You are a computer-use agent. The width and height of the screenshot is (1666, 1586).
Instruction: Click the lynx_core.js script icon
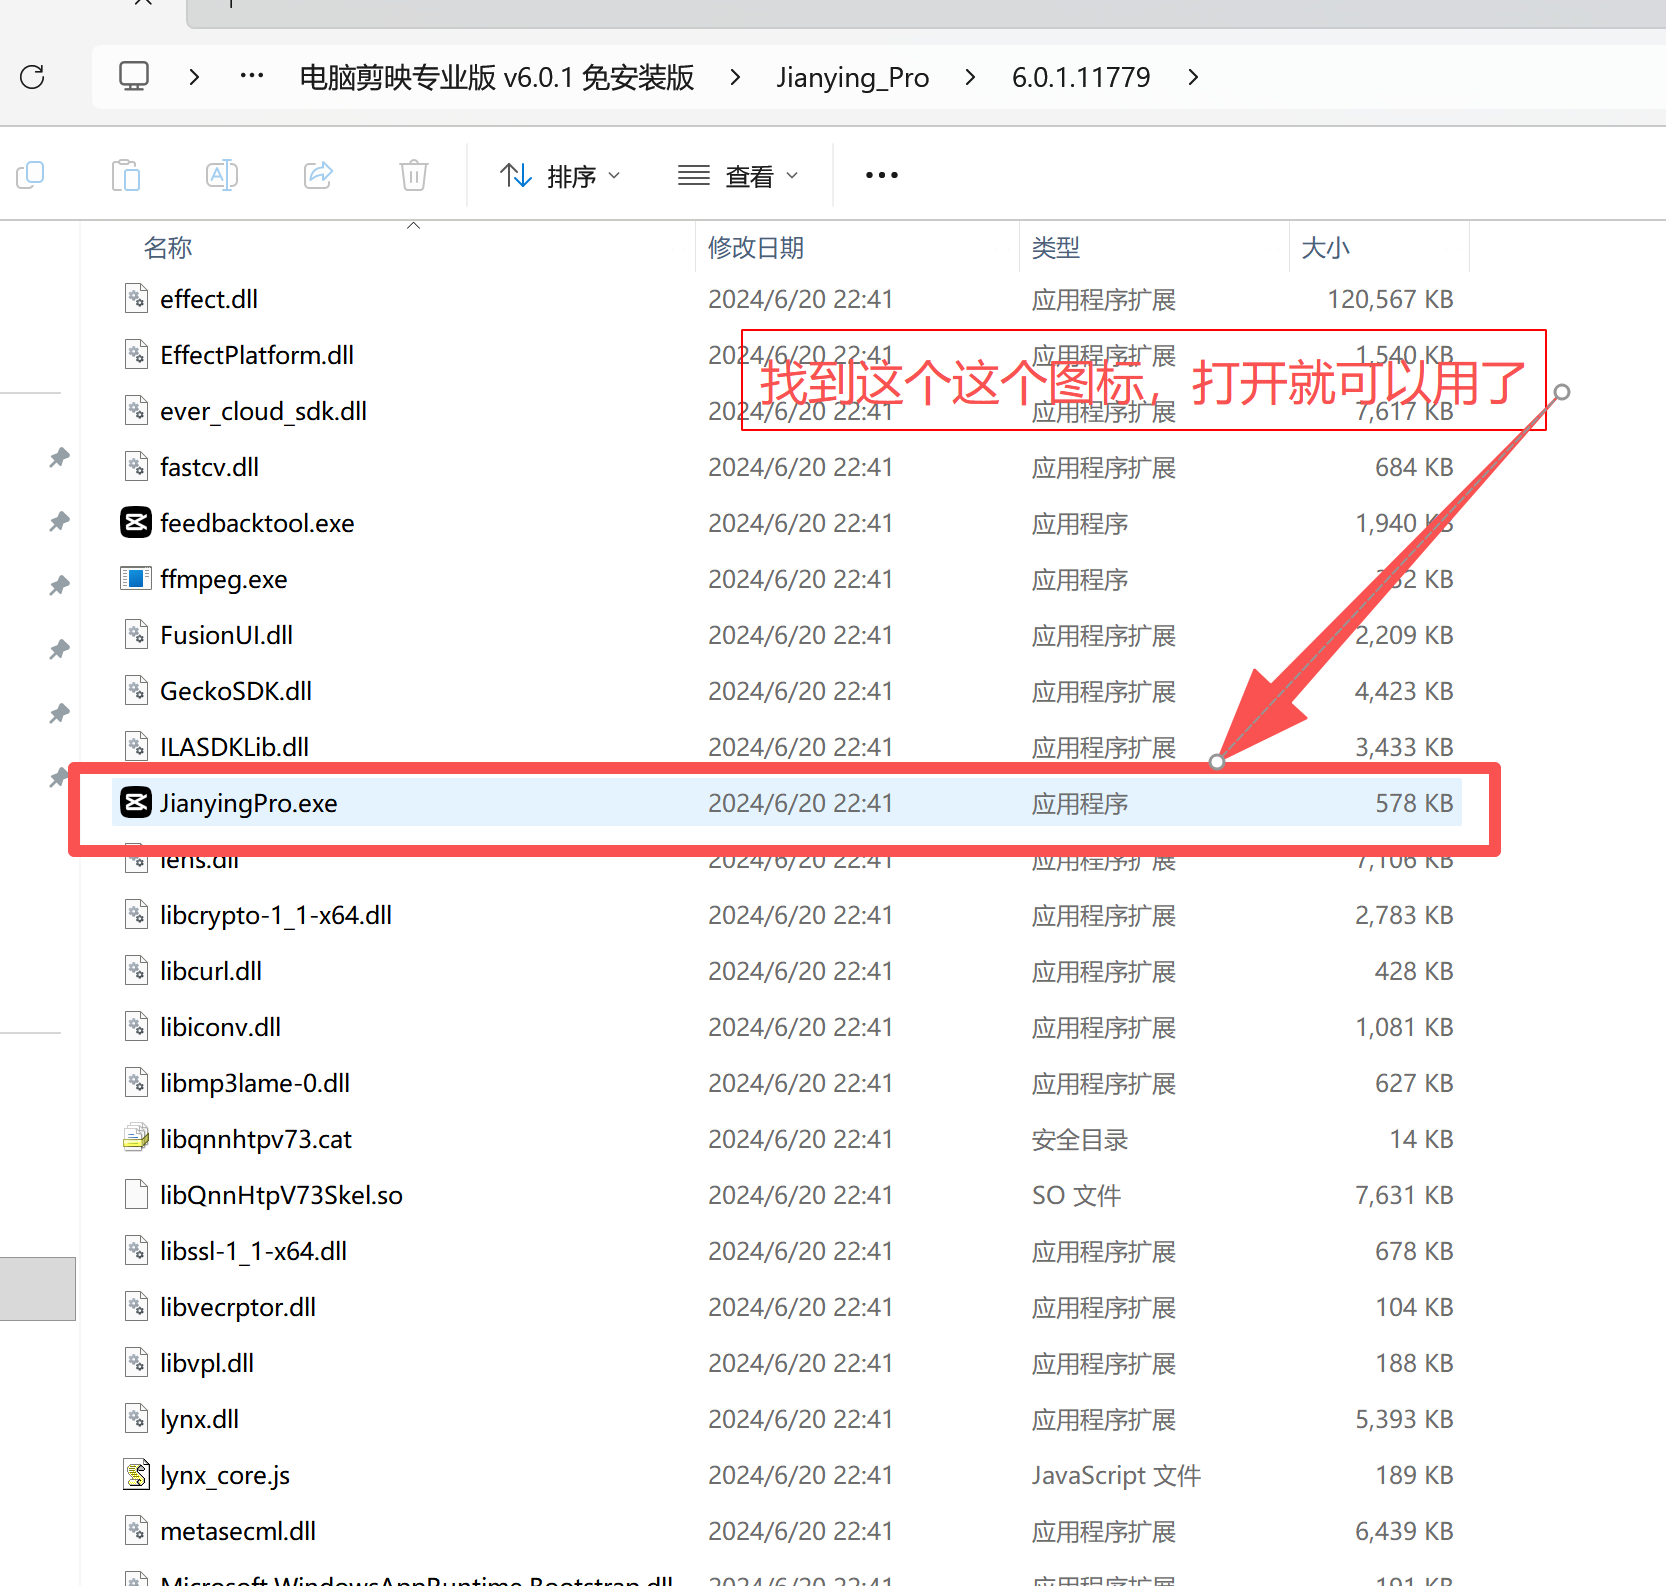pos(136,1474)
